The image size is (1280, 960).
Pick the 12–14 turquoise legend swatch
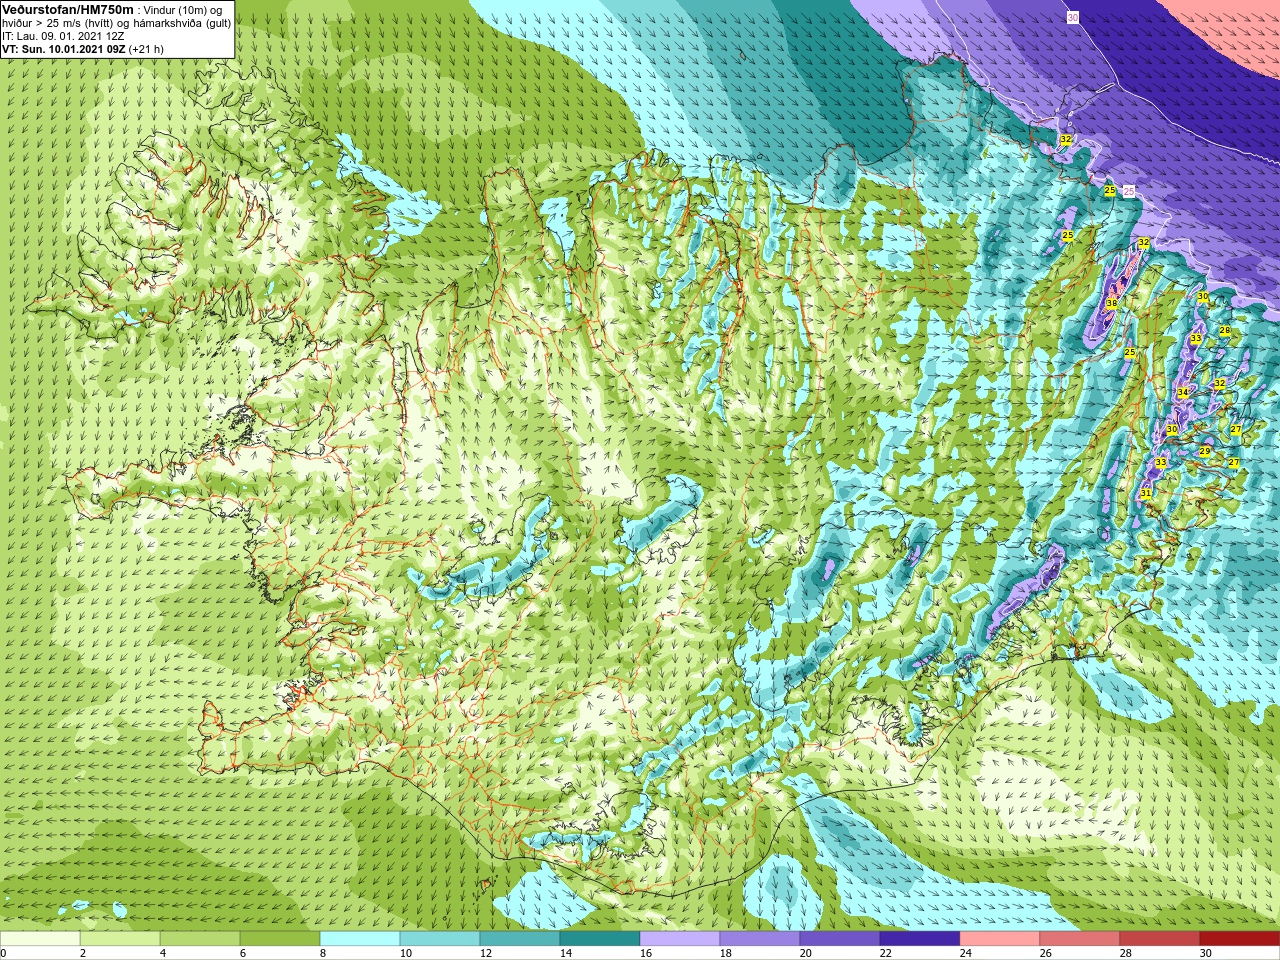pyautogui.click(x=520, y=939)
